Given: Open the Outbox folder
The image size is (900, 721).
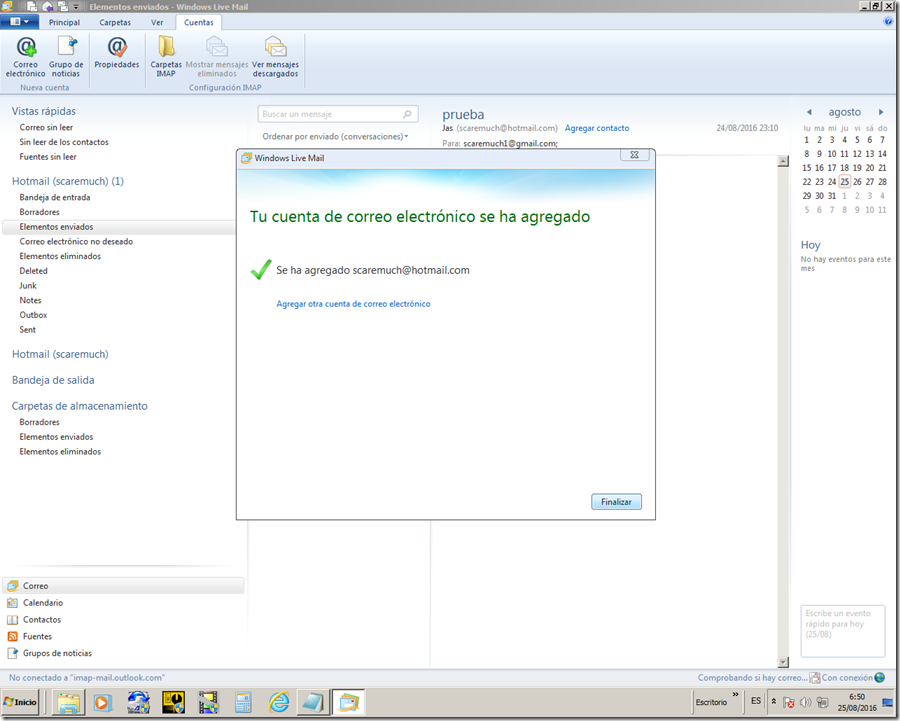Looking at the screenshot, I should coord(33,315).
